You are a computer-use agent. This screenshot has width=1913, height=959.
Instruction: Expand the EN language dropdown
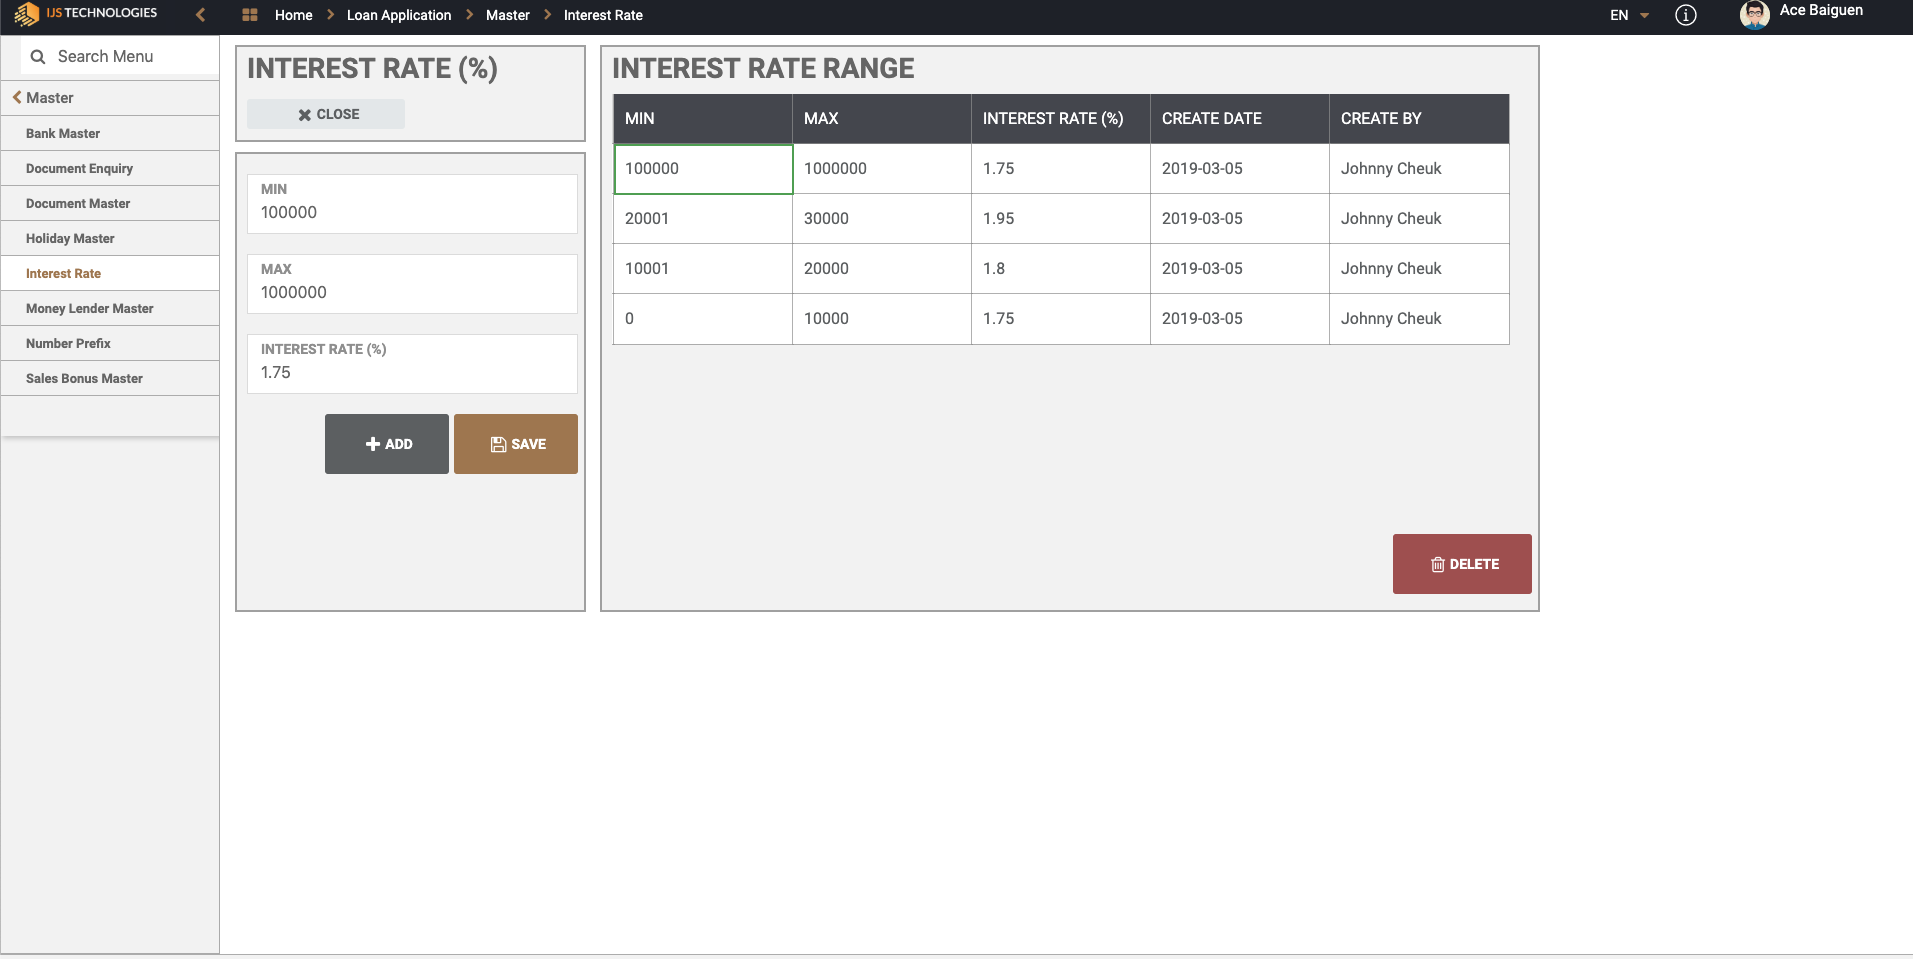coord(1629,15)
